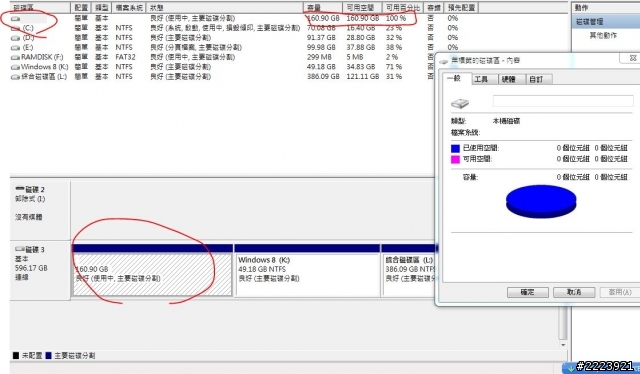The width and height of the screenshot is (640, 374).
Task: Click the 磁碟 2 removable disk icon
Action: point(20,189)
